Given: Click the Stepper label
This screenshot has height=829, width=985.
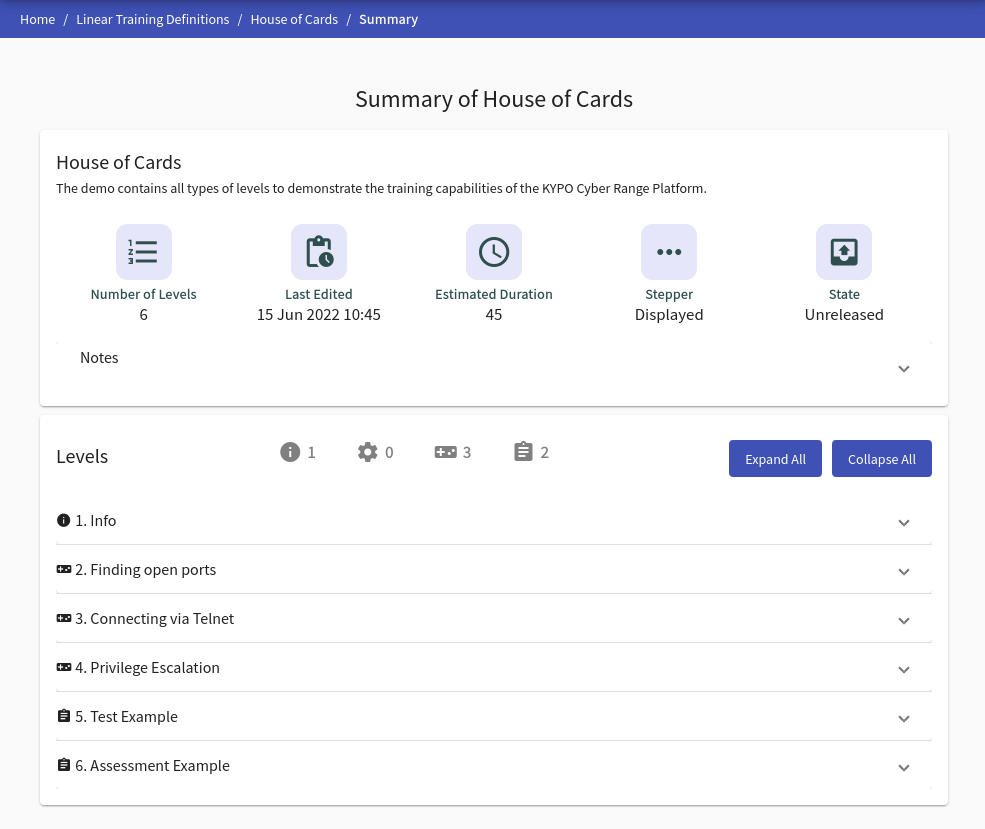Looking at the screenshot, I should 669,295.
